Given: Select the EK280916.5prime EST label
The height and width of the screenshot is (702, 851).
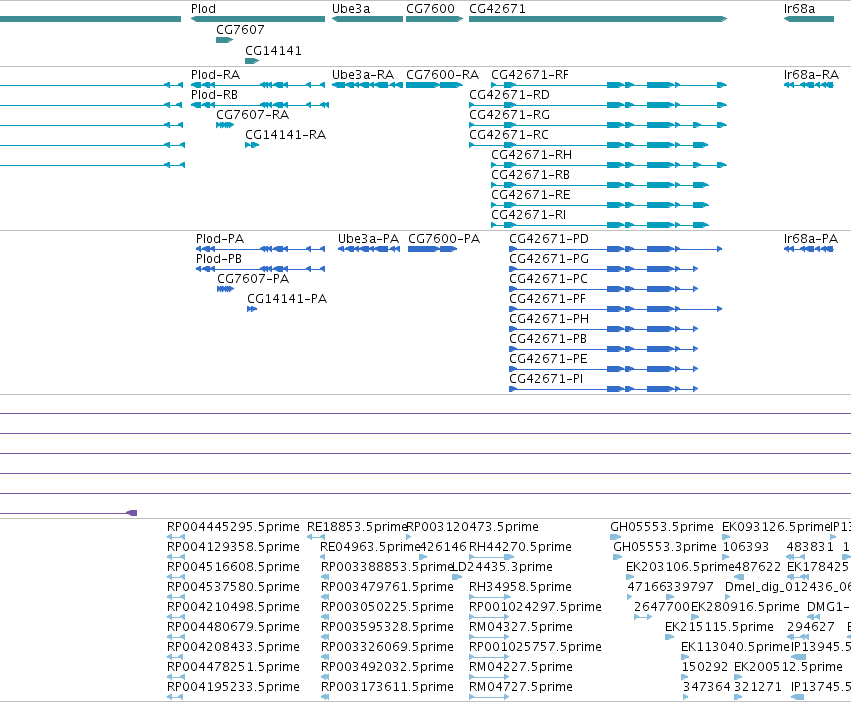Looking at the screenshot, I should 745,608.
